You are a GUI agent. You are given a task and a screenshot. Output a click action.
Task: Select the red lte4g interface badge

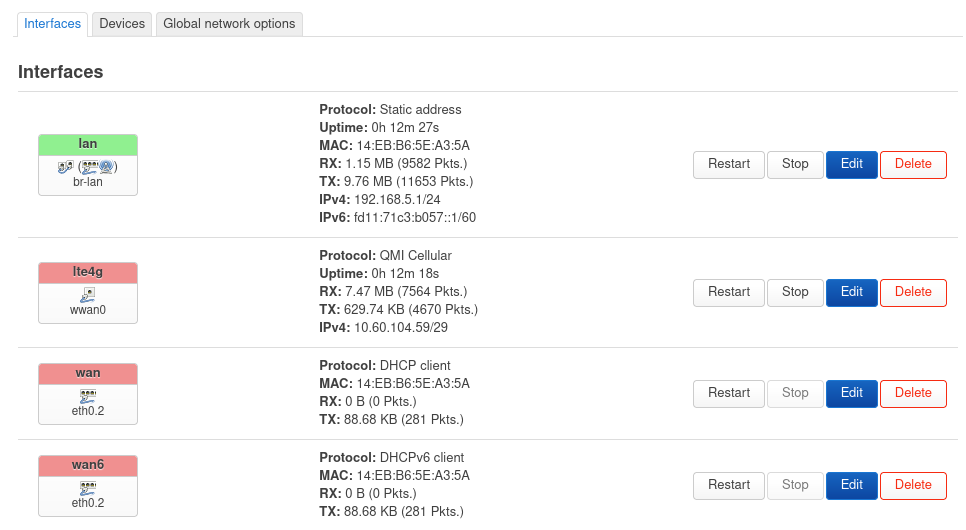click(x=87, y=272)
